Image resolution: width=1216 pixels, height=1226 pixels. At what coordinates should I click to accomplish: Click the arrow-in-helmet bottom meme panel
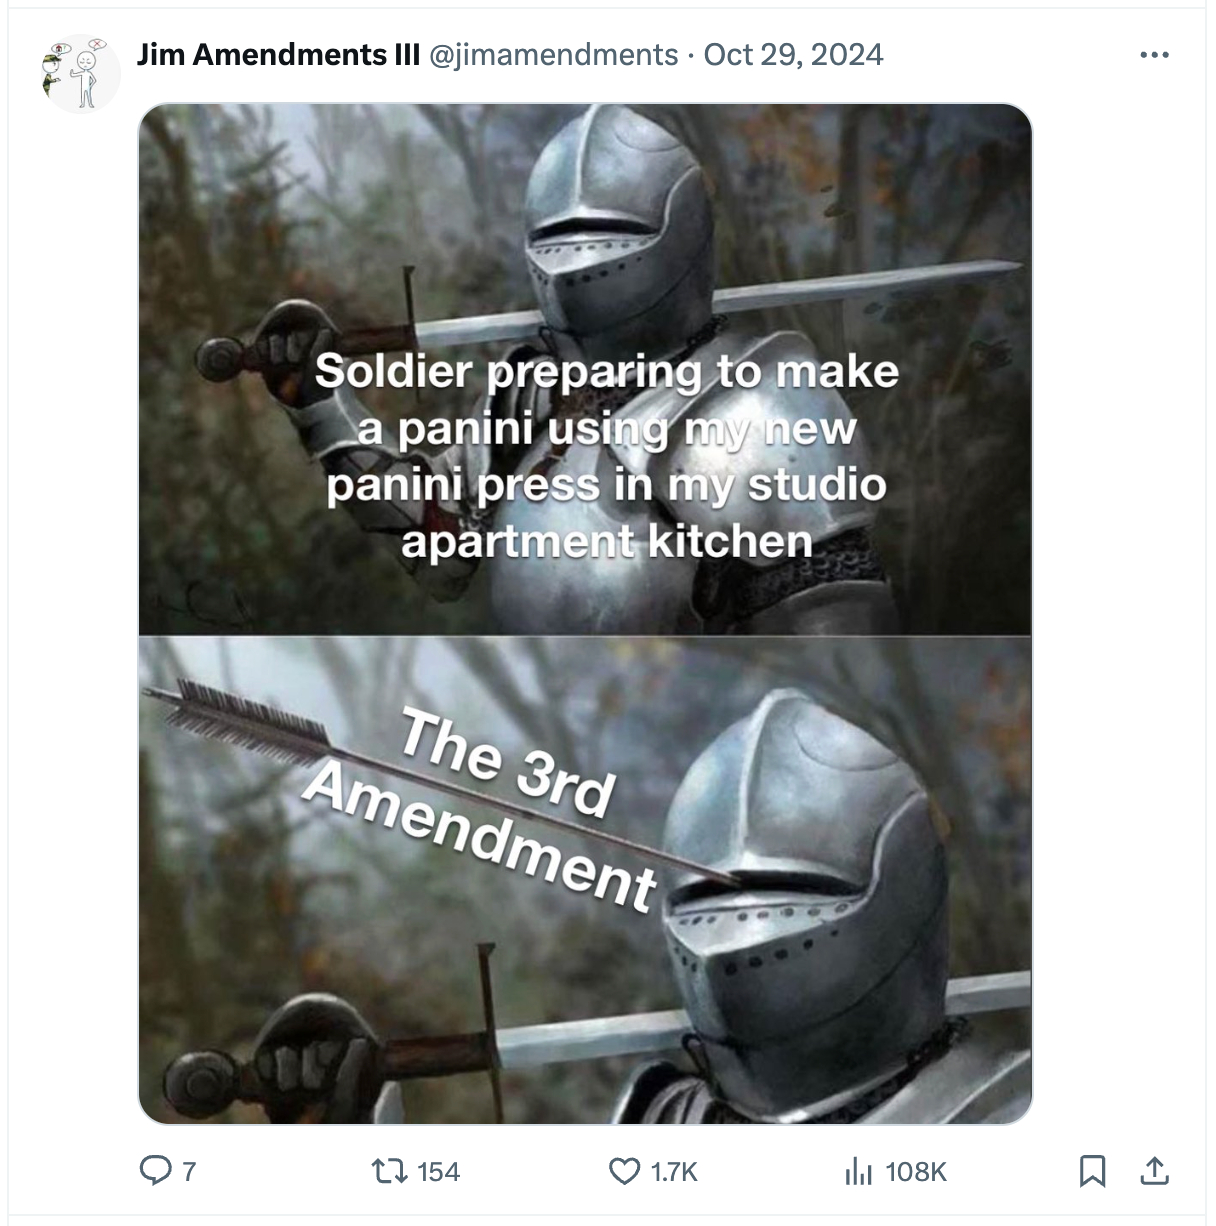pos(585,880)
